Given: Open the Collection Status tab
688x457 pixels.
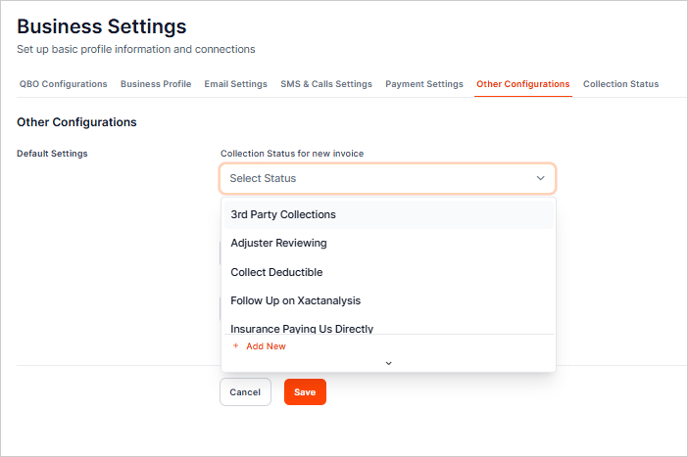Looking at the screenshot, I should [x=621, y=84].
